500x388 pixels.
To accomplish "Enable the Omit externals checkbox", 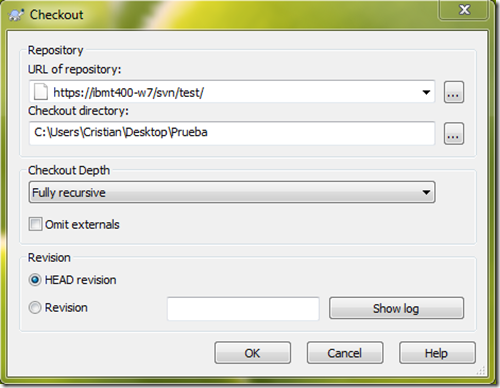I will point(35,224).
